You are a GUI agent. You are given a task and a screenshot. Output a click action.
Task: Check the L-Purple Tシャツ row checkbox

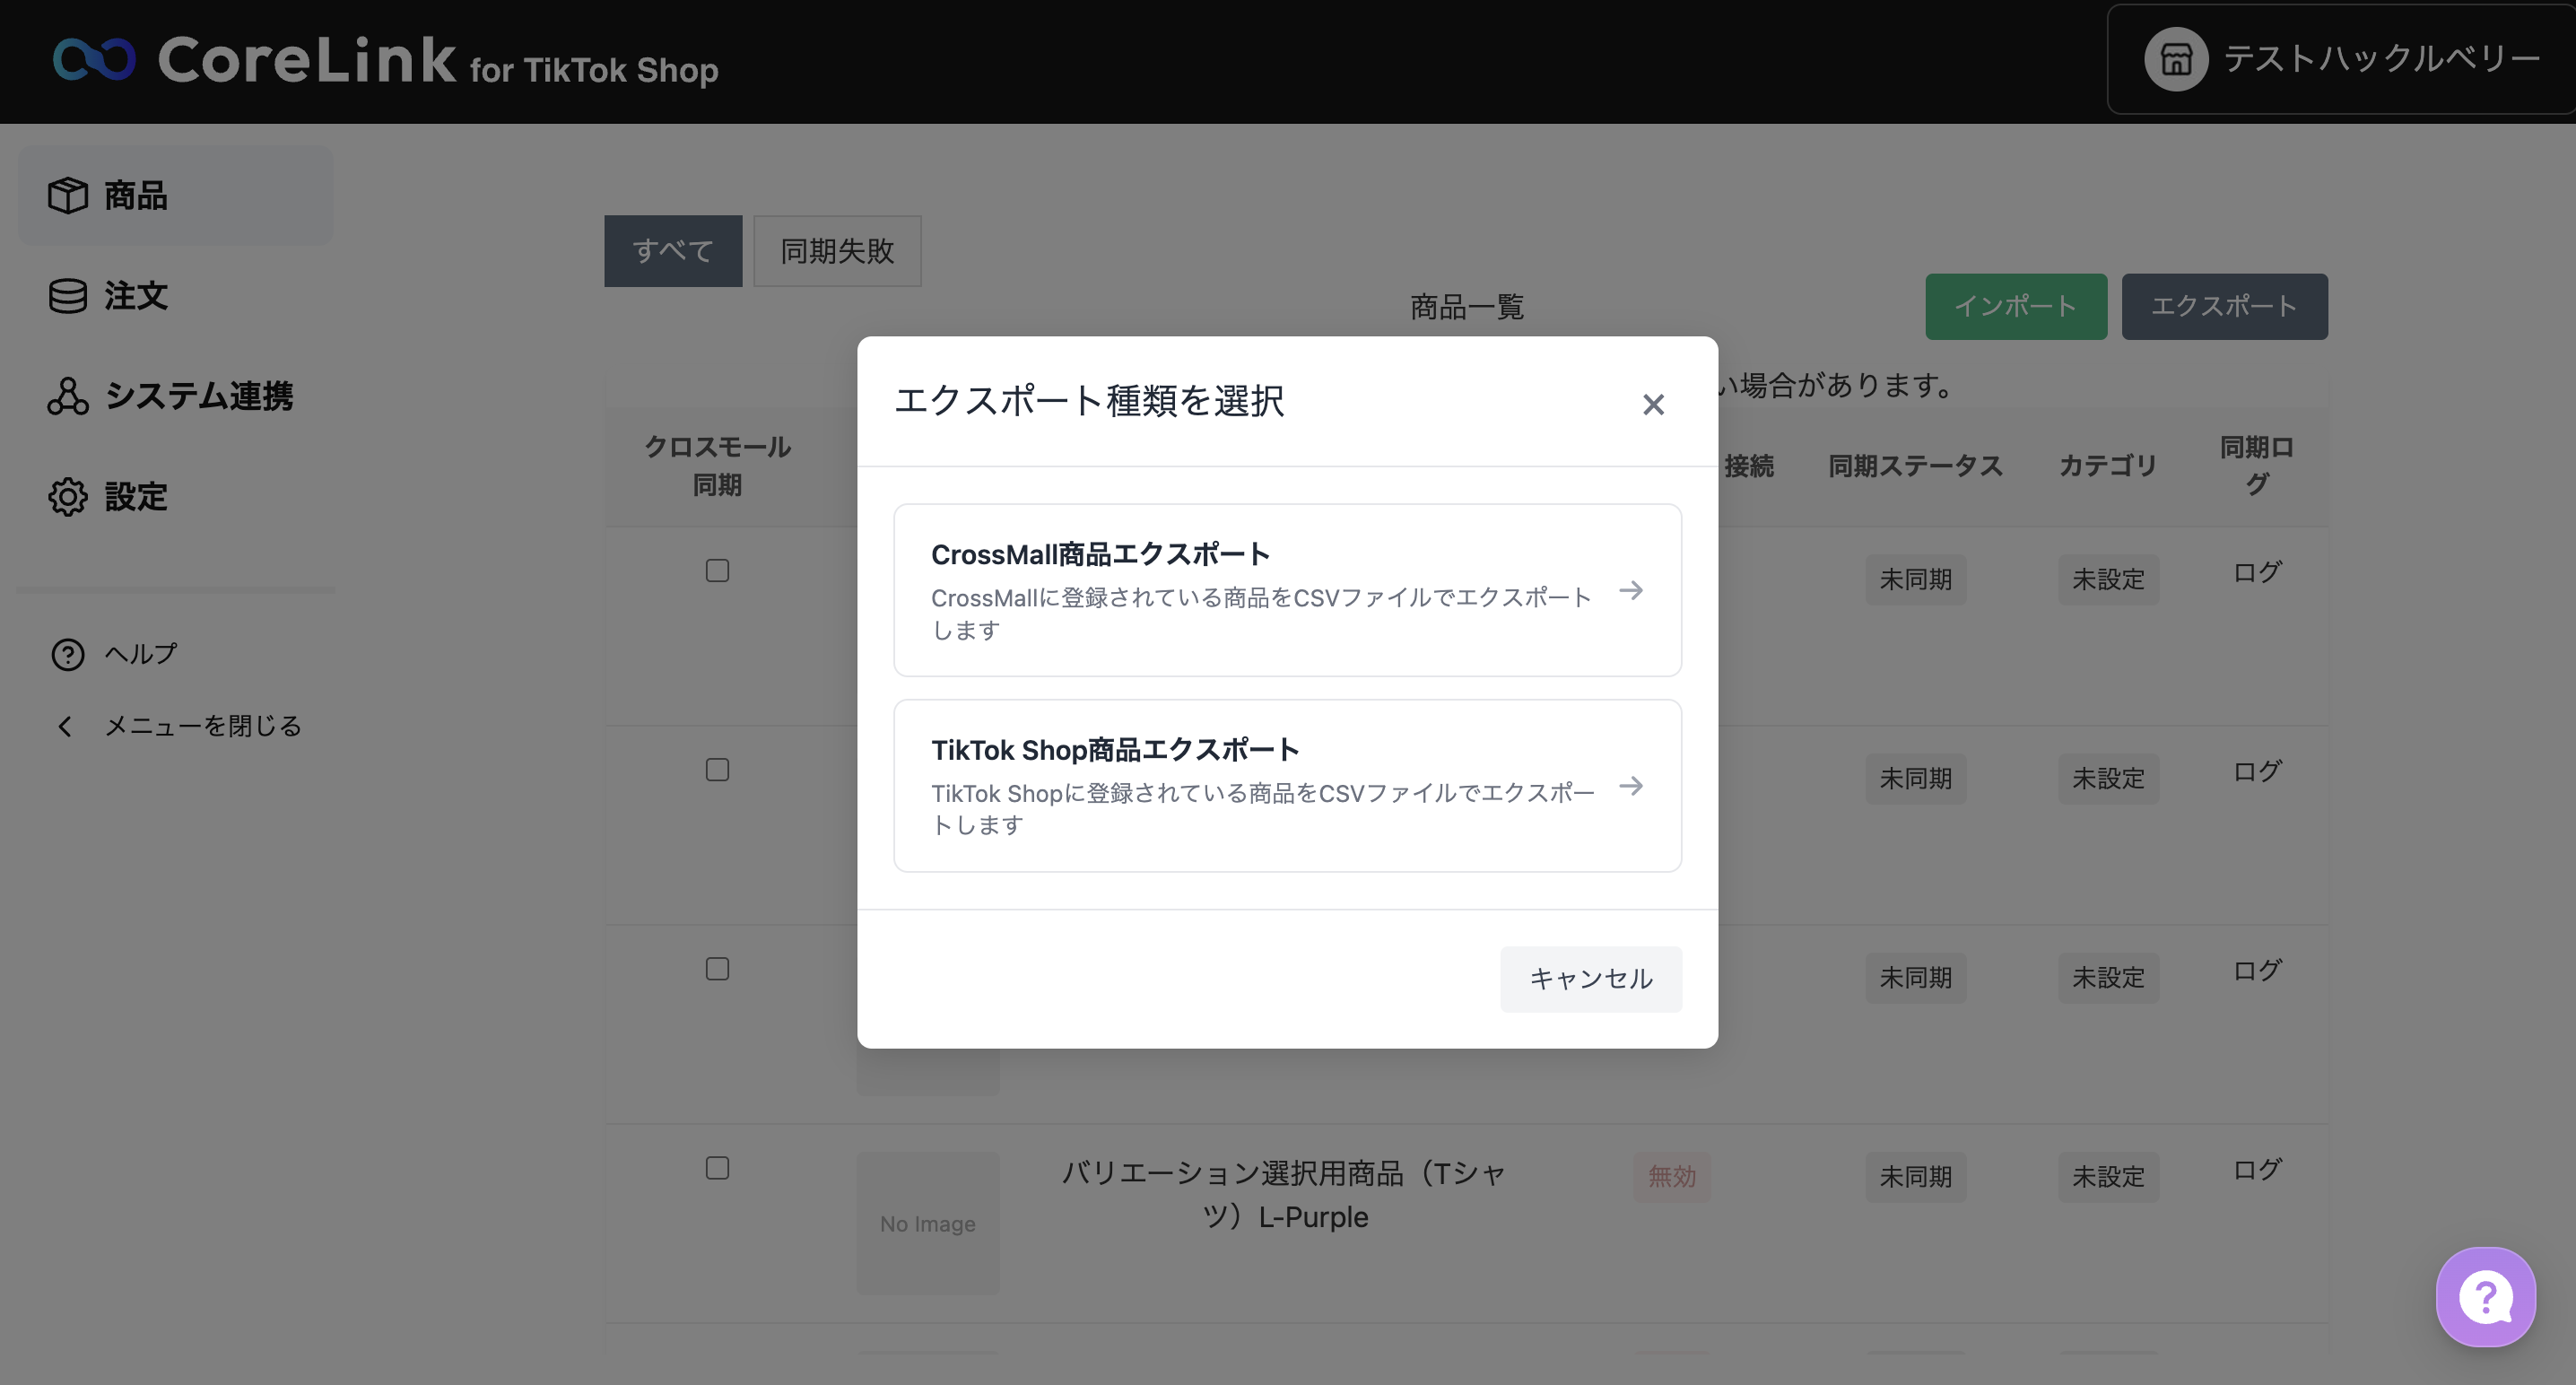[717, 1168]
